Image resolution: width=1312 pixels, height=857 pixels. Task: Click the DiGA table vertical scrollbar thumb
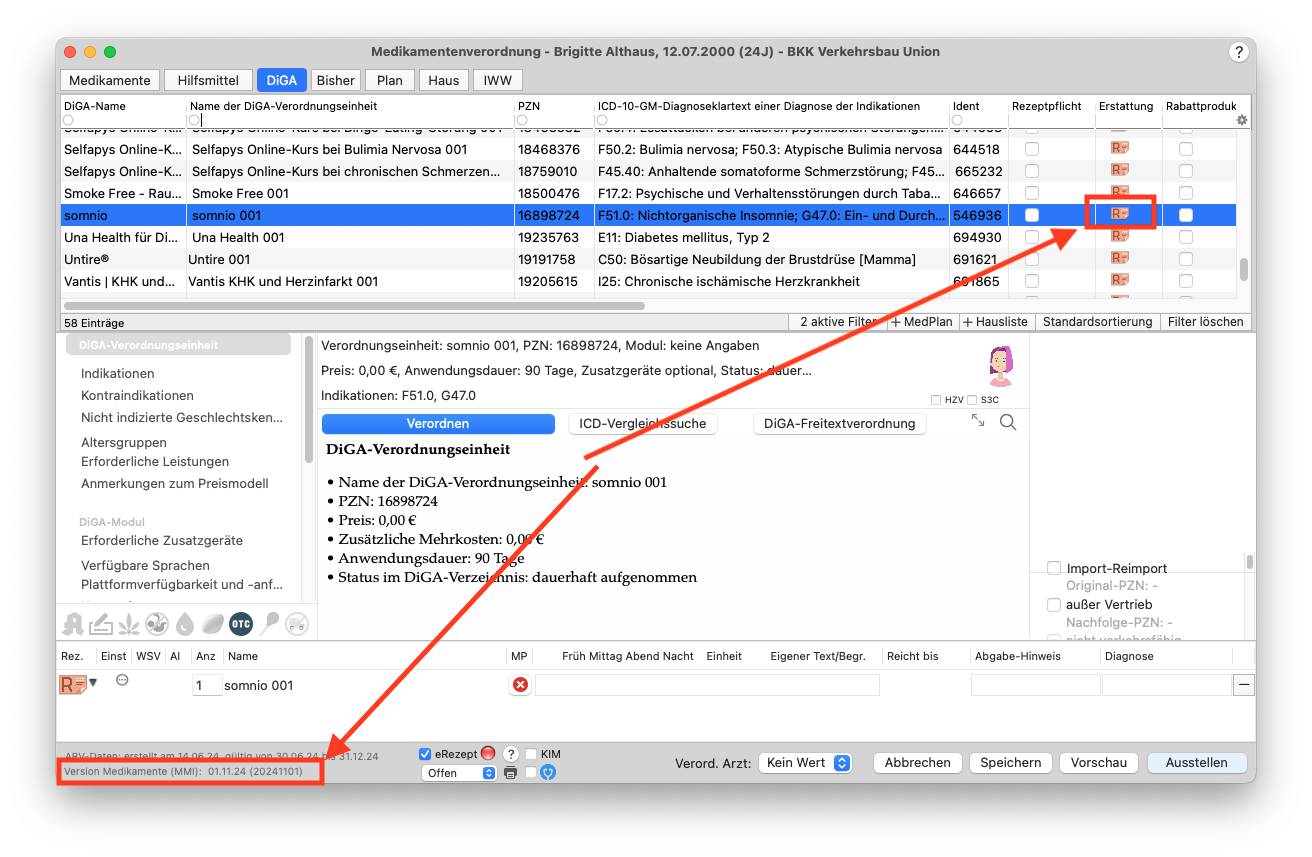click(1245, 269)
